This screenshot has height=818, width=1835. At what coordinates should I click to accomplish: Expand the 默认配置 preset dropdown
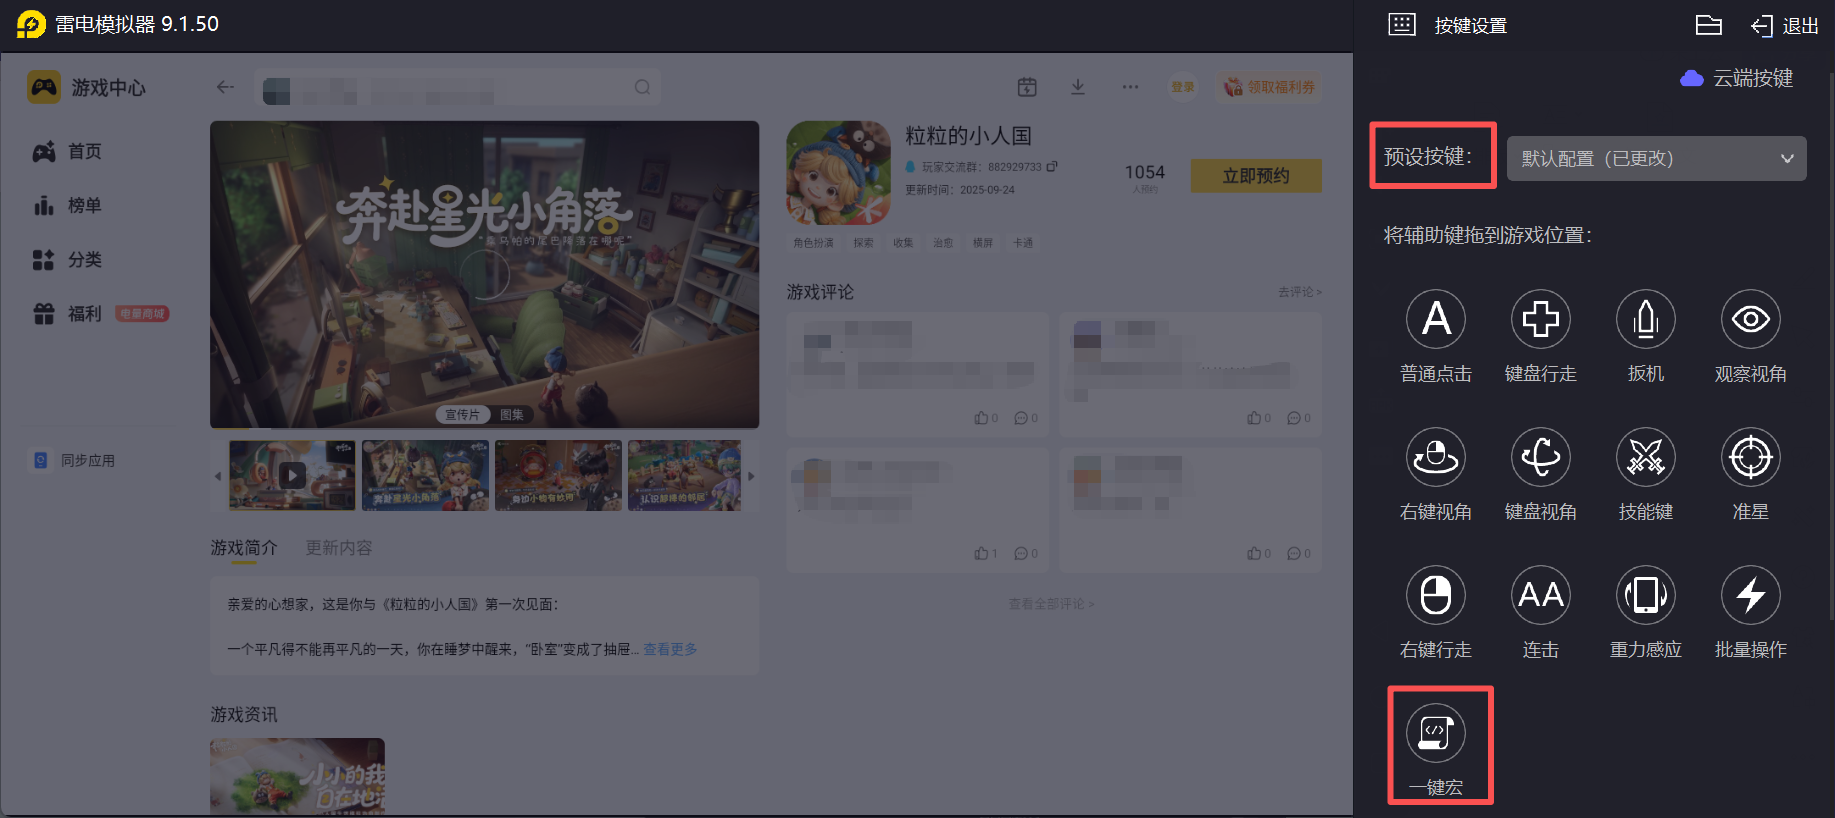coord(1656,158)
